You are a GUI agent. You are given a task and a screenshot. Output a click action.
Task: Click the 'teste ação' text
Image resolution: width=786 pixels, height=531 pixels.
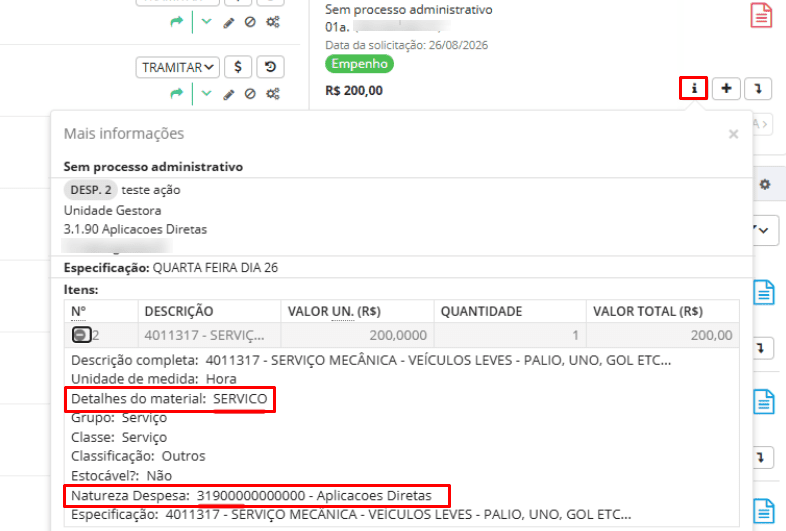coord(151,190)
